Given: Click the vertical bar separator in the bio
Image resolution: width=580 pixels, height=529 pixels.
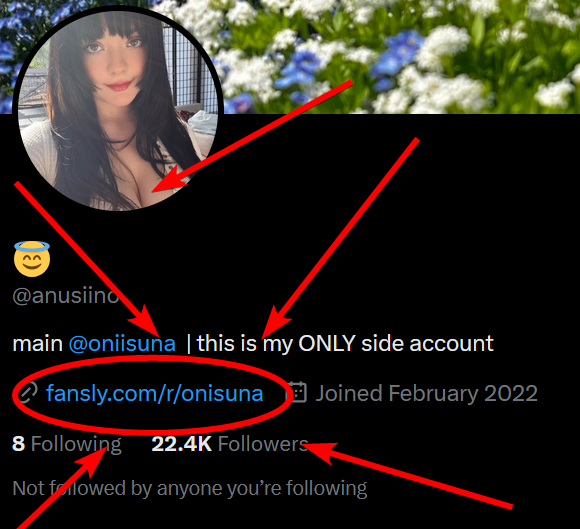Looking at the screenshot, I should click(189, 344).
